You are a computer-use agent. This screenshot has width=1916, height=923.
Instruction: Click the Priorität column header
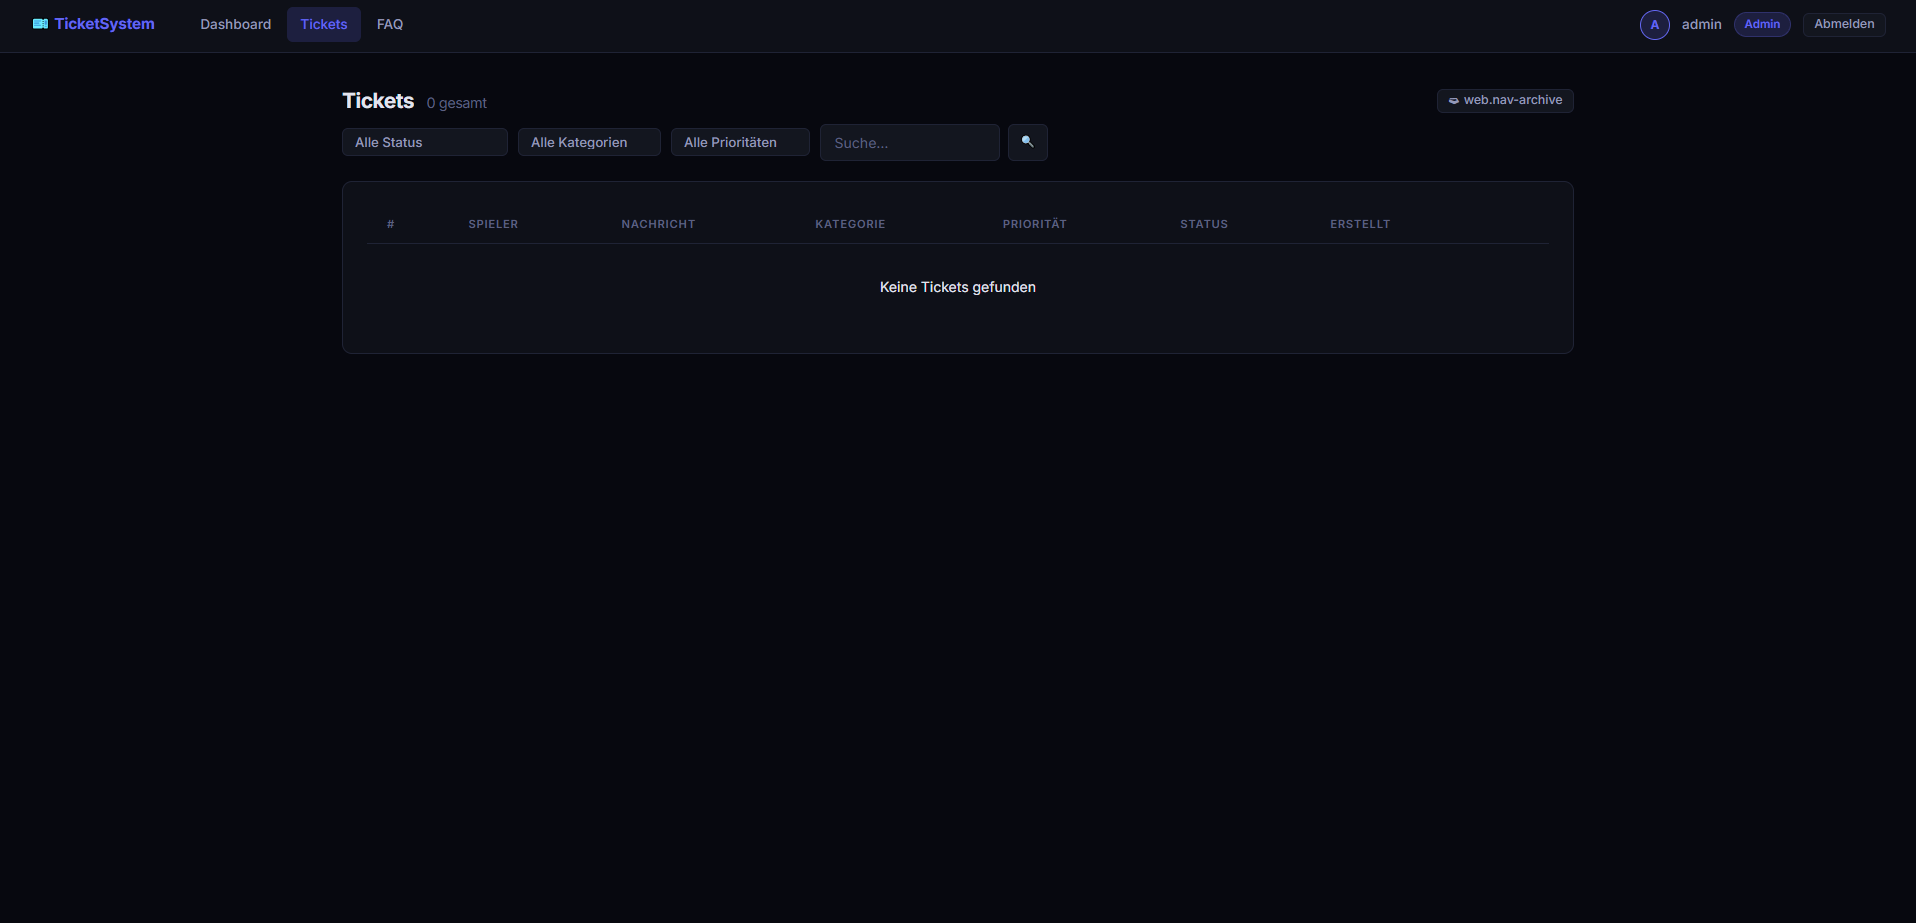pos(1034,224)
